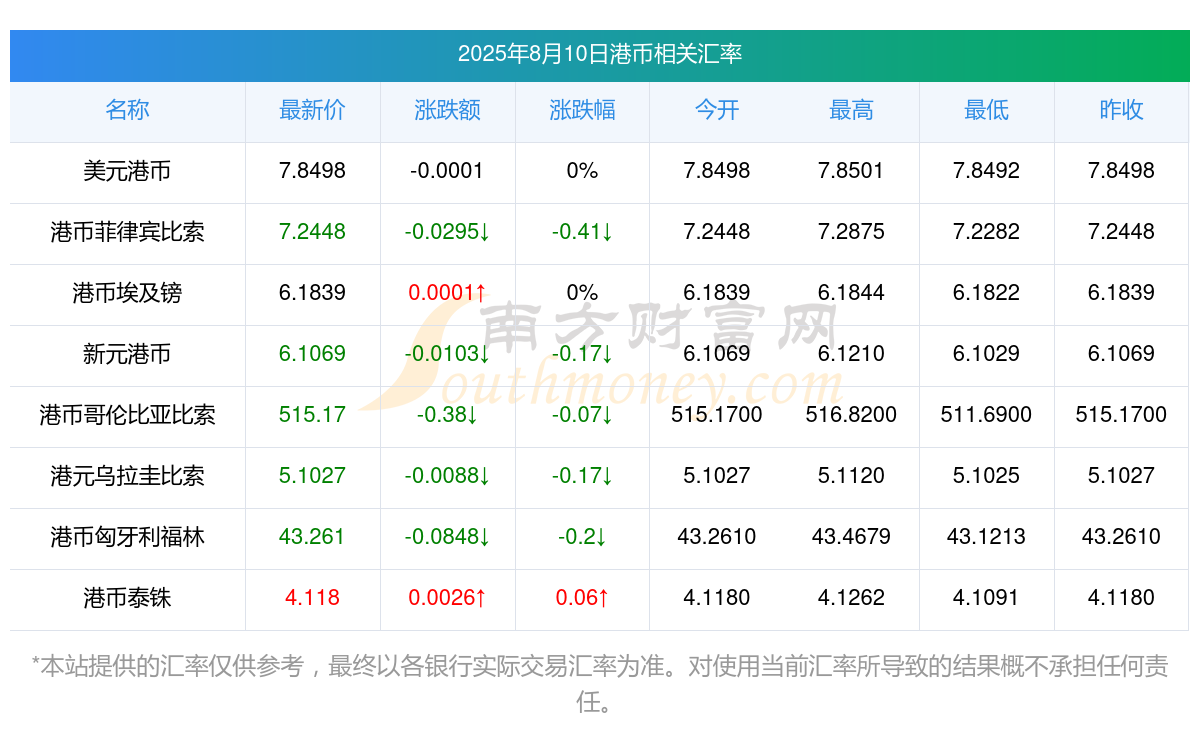Click the disclaimer text beginning *本站提供的汇率

600,684
